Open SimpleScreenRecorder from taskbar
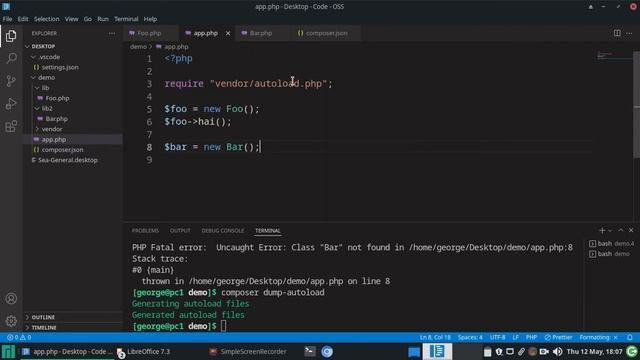Screen dimensions: 640x360 coord(248,351)
